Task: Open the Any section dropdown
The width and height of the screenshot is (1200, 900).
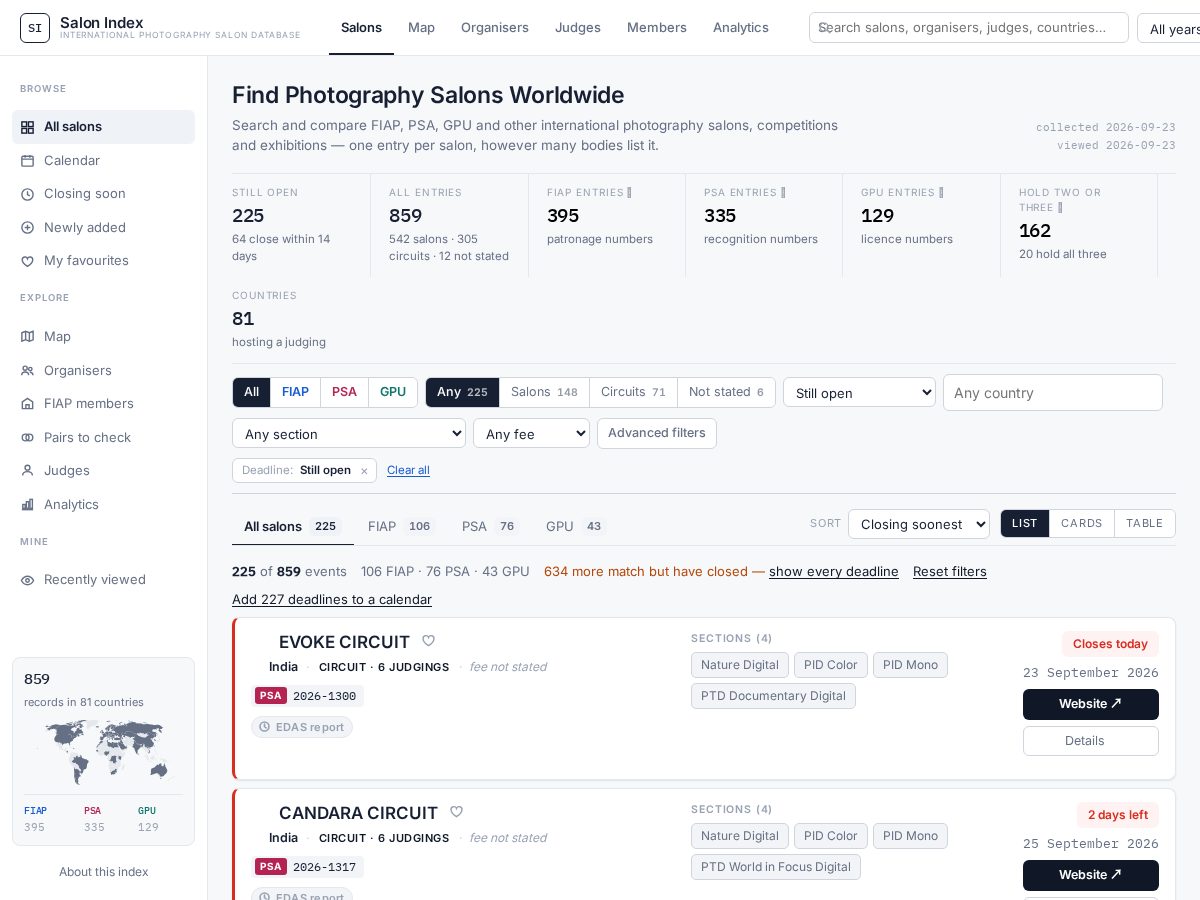Action: [x=349, y=433]
